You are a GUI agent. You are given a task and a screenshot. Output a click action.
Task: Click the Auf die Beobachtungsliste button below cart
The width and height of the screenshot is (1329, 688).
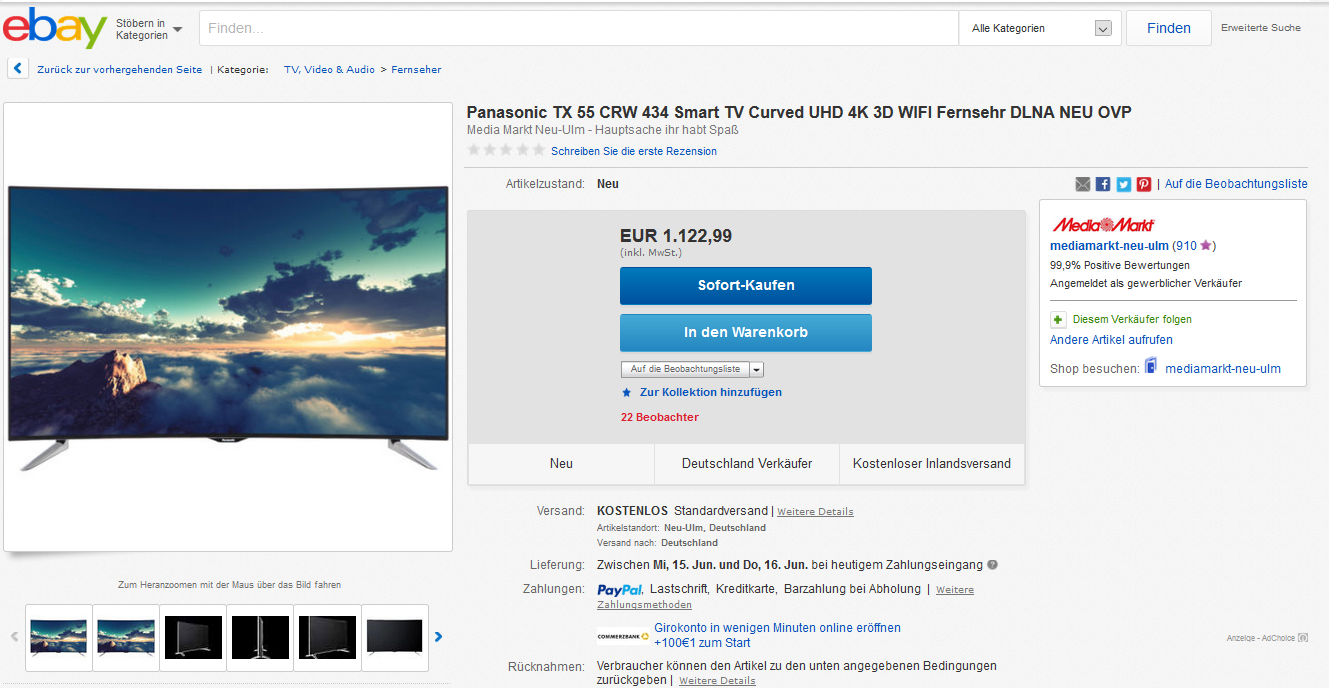tap(685, 369)
